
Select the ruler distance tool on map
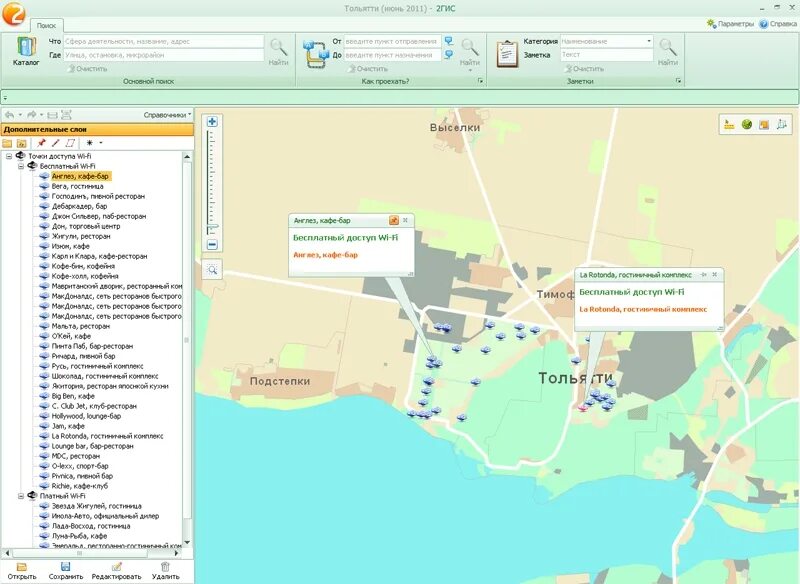click(729, 124)
